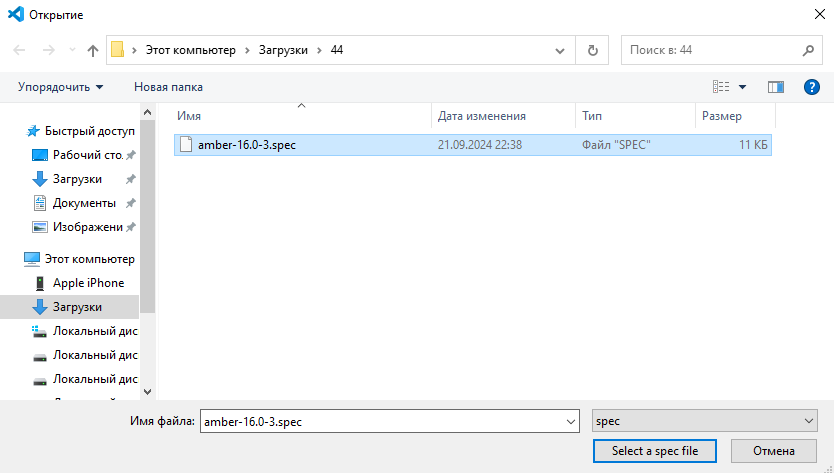This screenshot has width=834, height=473.
Task: Toggle the preview pane icon
Action: pyautogui.click(x=775, y=87)
